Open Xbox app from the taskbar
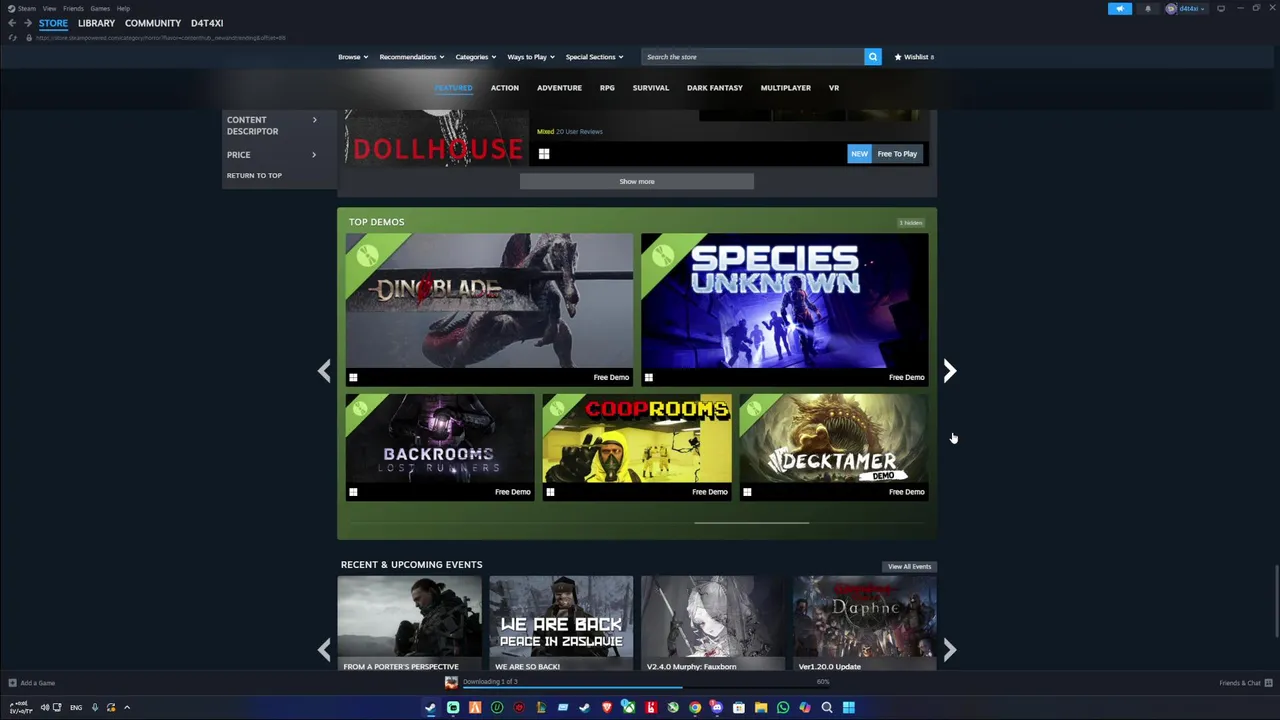The image size is (1280, 720). pyautogui.click(x=628, y=708)
